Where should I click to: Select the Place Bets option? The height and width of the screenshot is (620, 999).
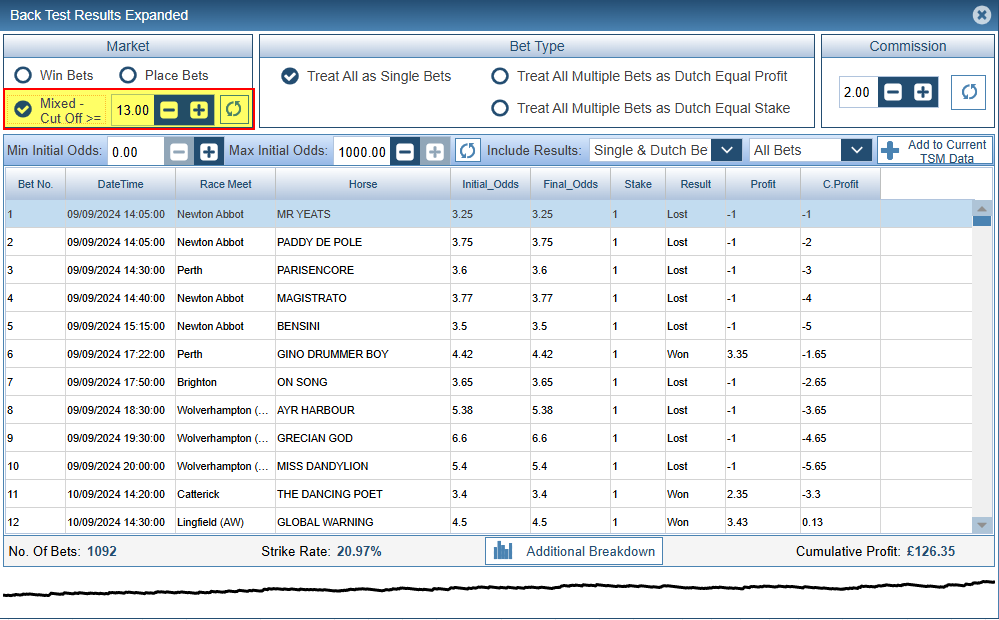click(128, 75)
